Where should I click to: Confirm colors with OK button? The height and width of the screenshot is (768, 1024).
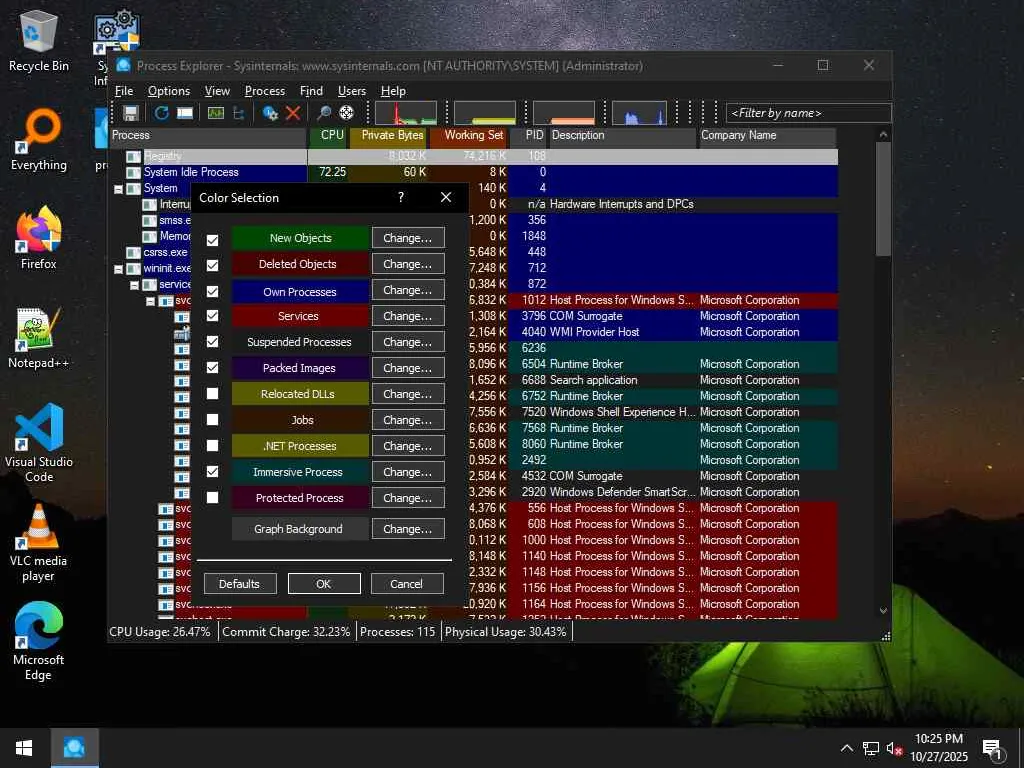pos(324,584)
